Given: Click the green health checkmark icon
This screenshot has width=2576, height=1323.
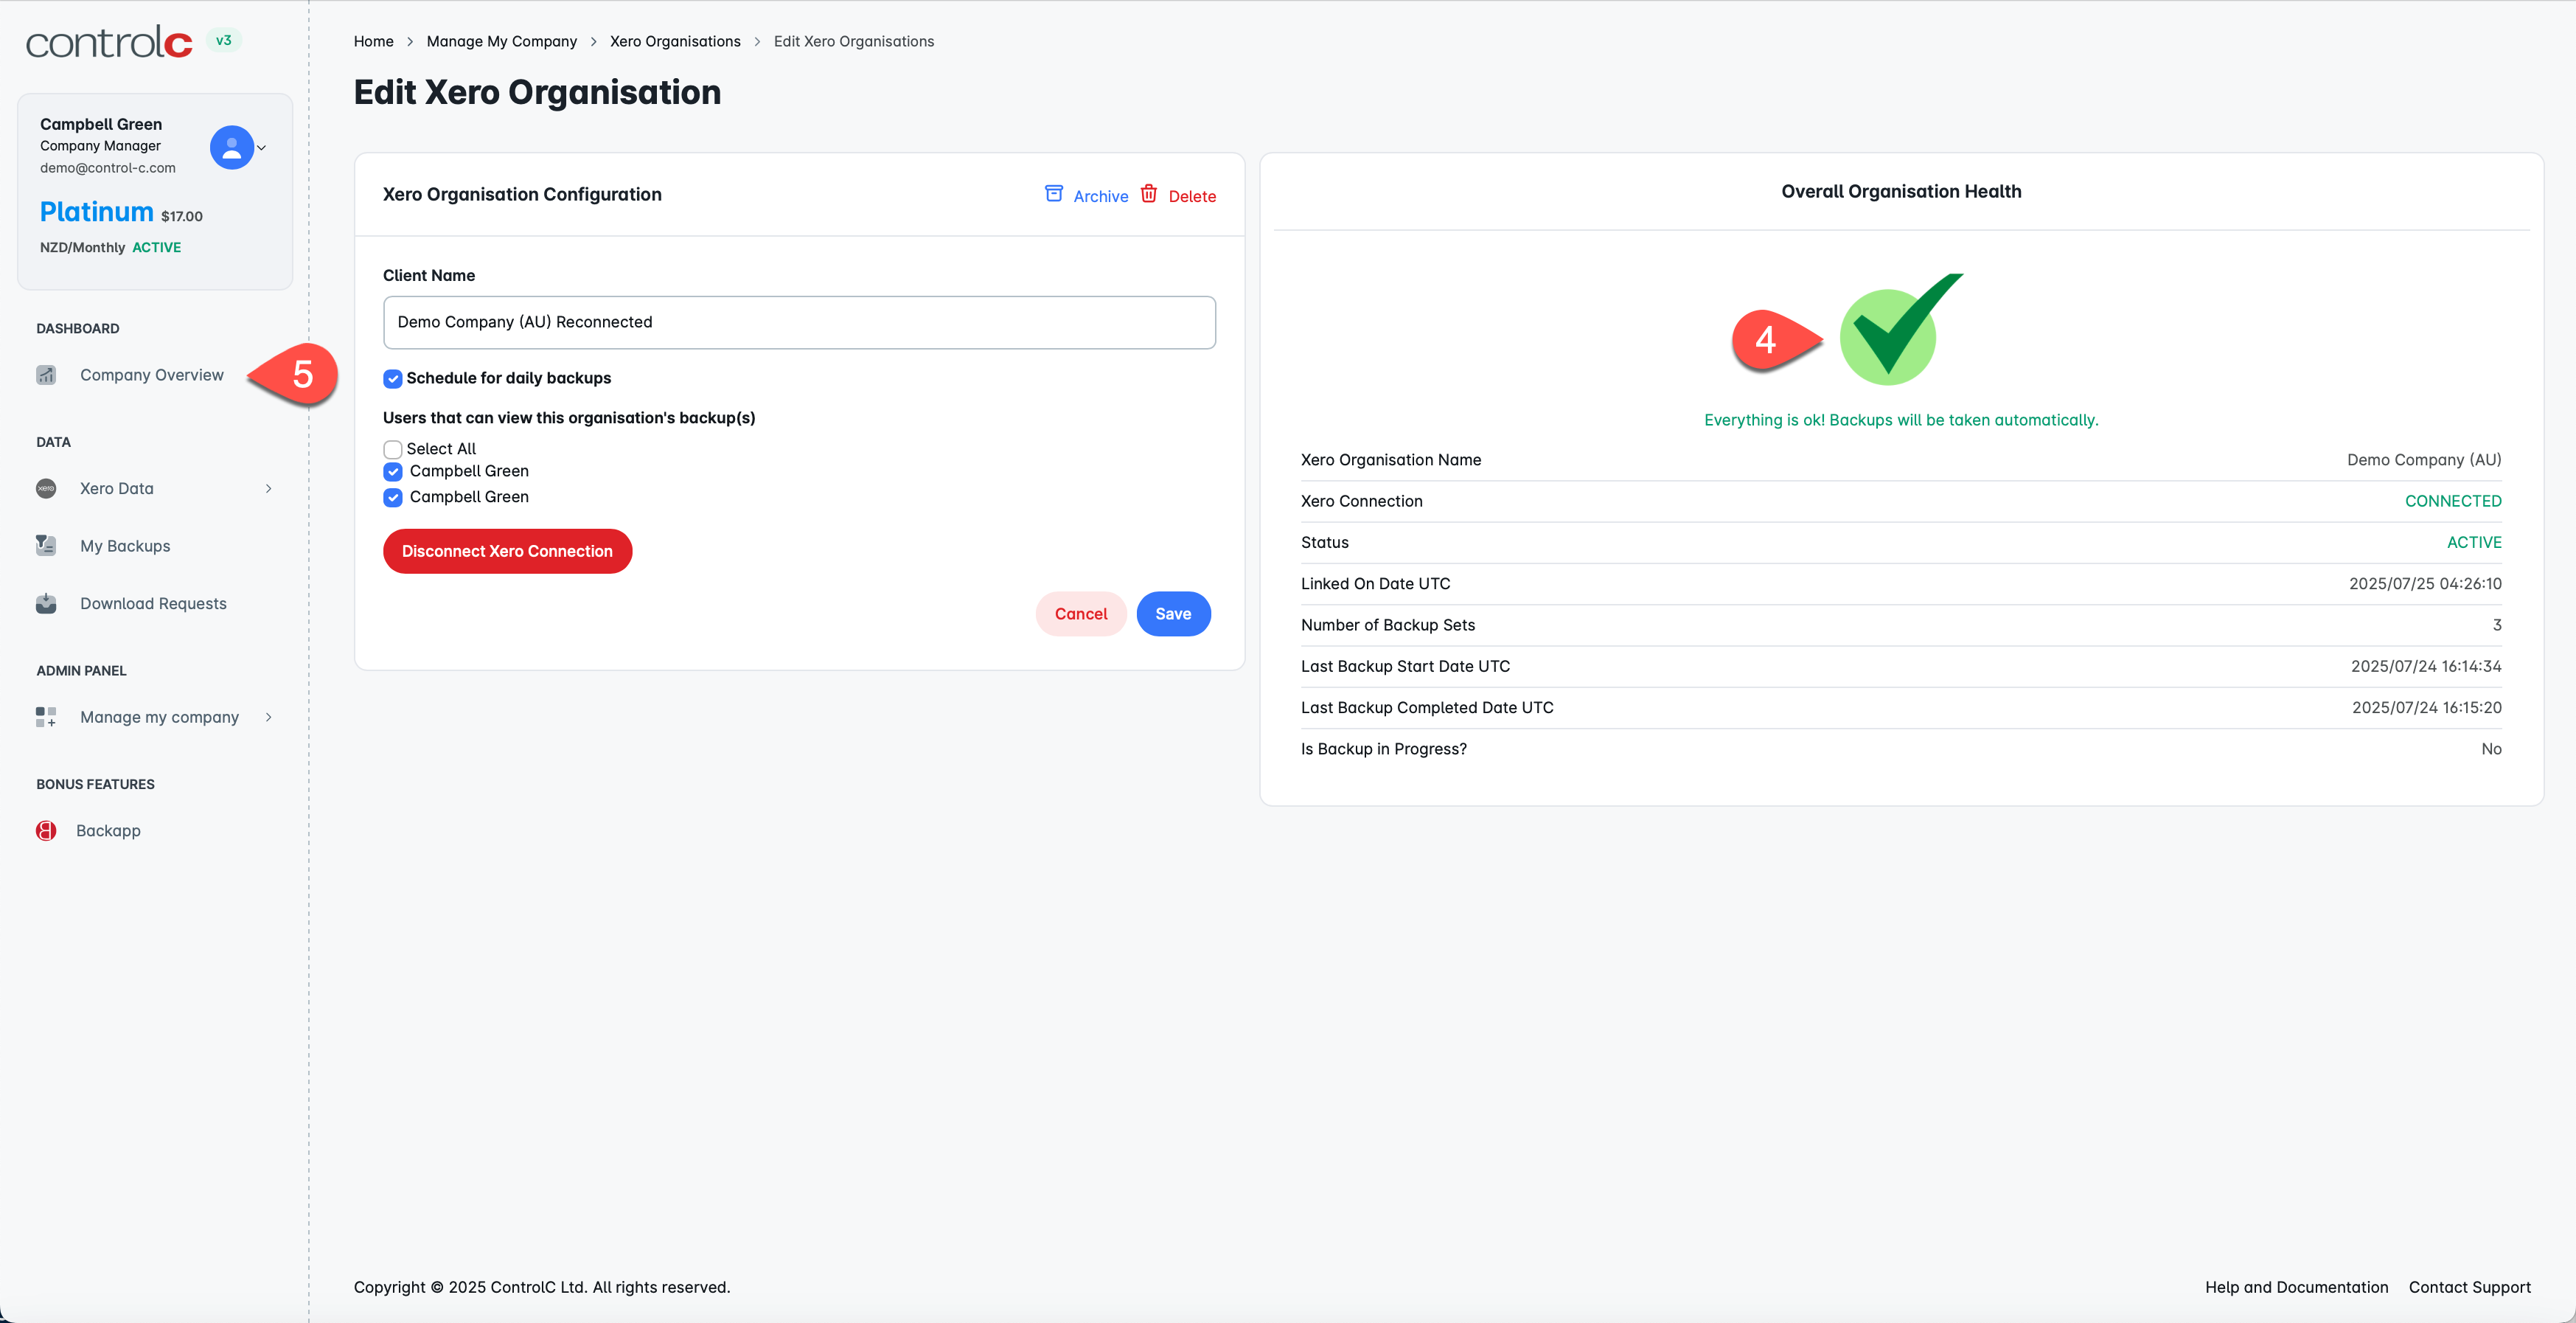Looking at the screenshot, I should point(1900,330).
